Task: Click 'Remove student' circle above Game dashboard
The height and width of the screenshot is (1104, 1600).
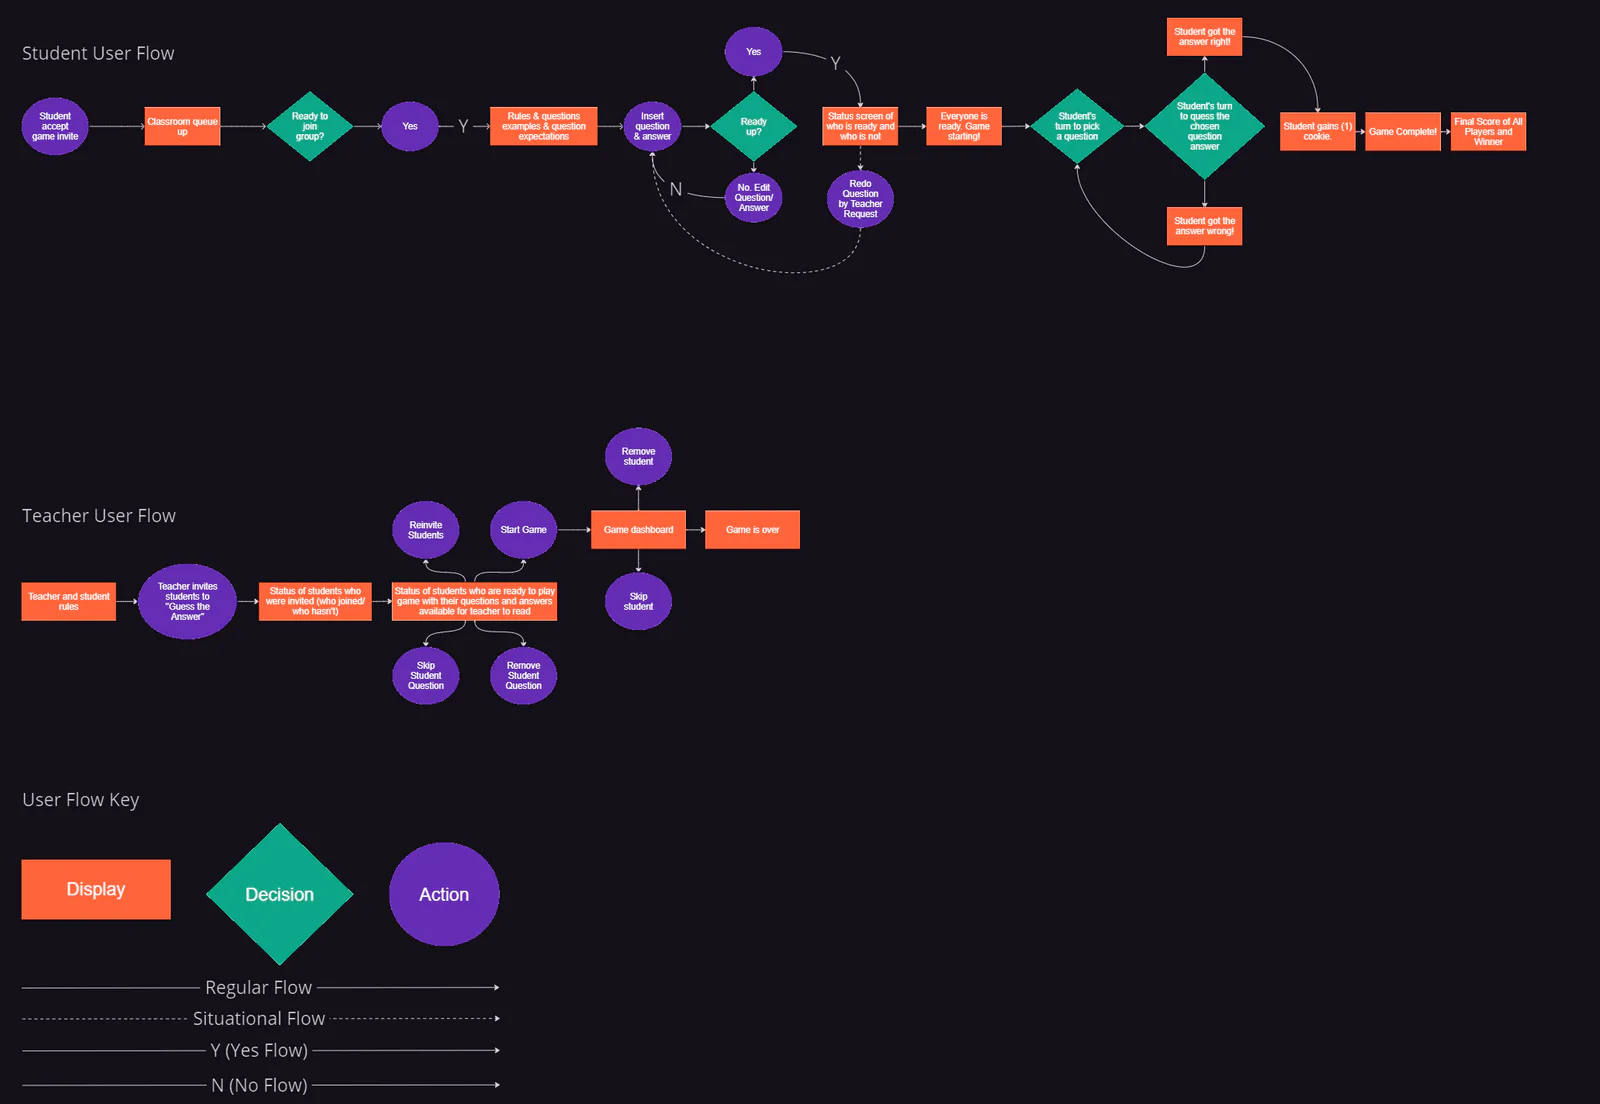Action: pos(638,456)
